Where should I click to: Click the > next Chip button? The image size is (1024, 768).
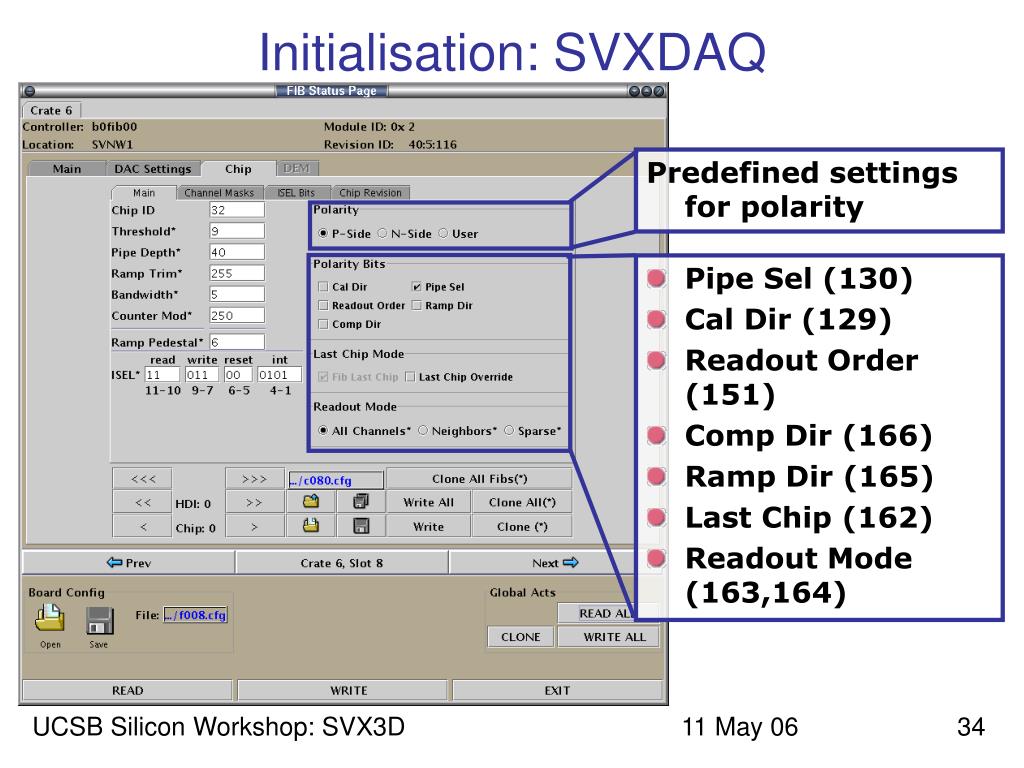(255, 526)
